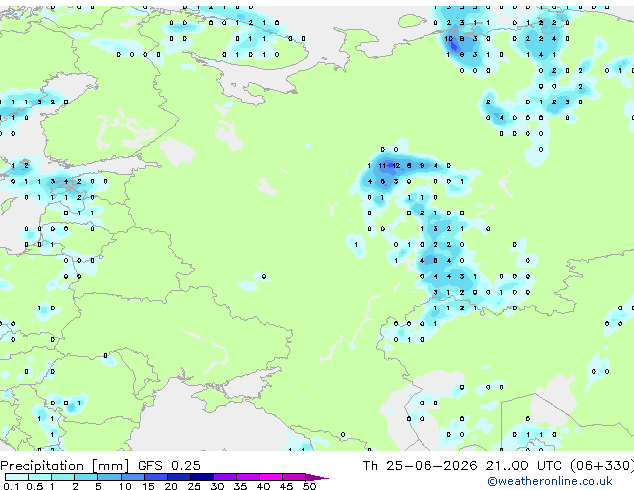Click the '10' precipitation value near top
634x490 pixels.
click(x=448, y=39)
